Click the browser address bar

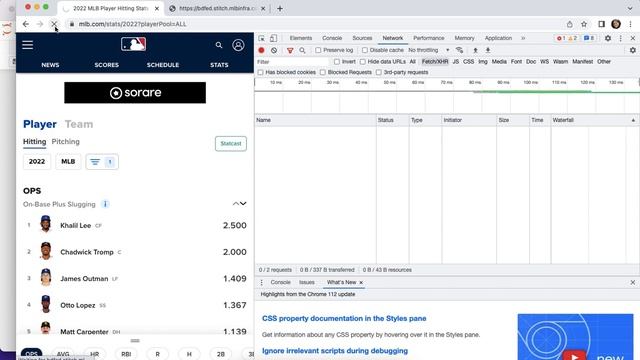point(314,24)
